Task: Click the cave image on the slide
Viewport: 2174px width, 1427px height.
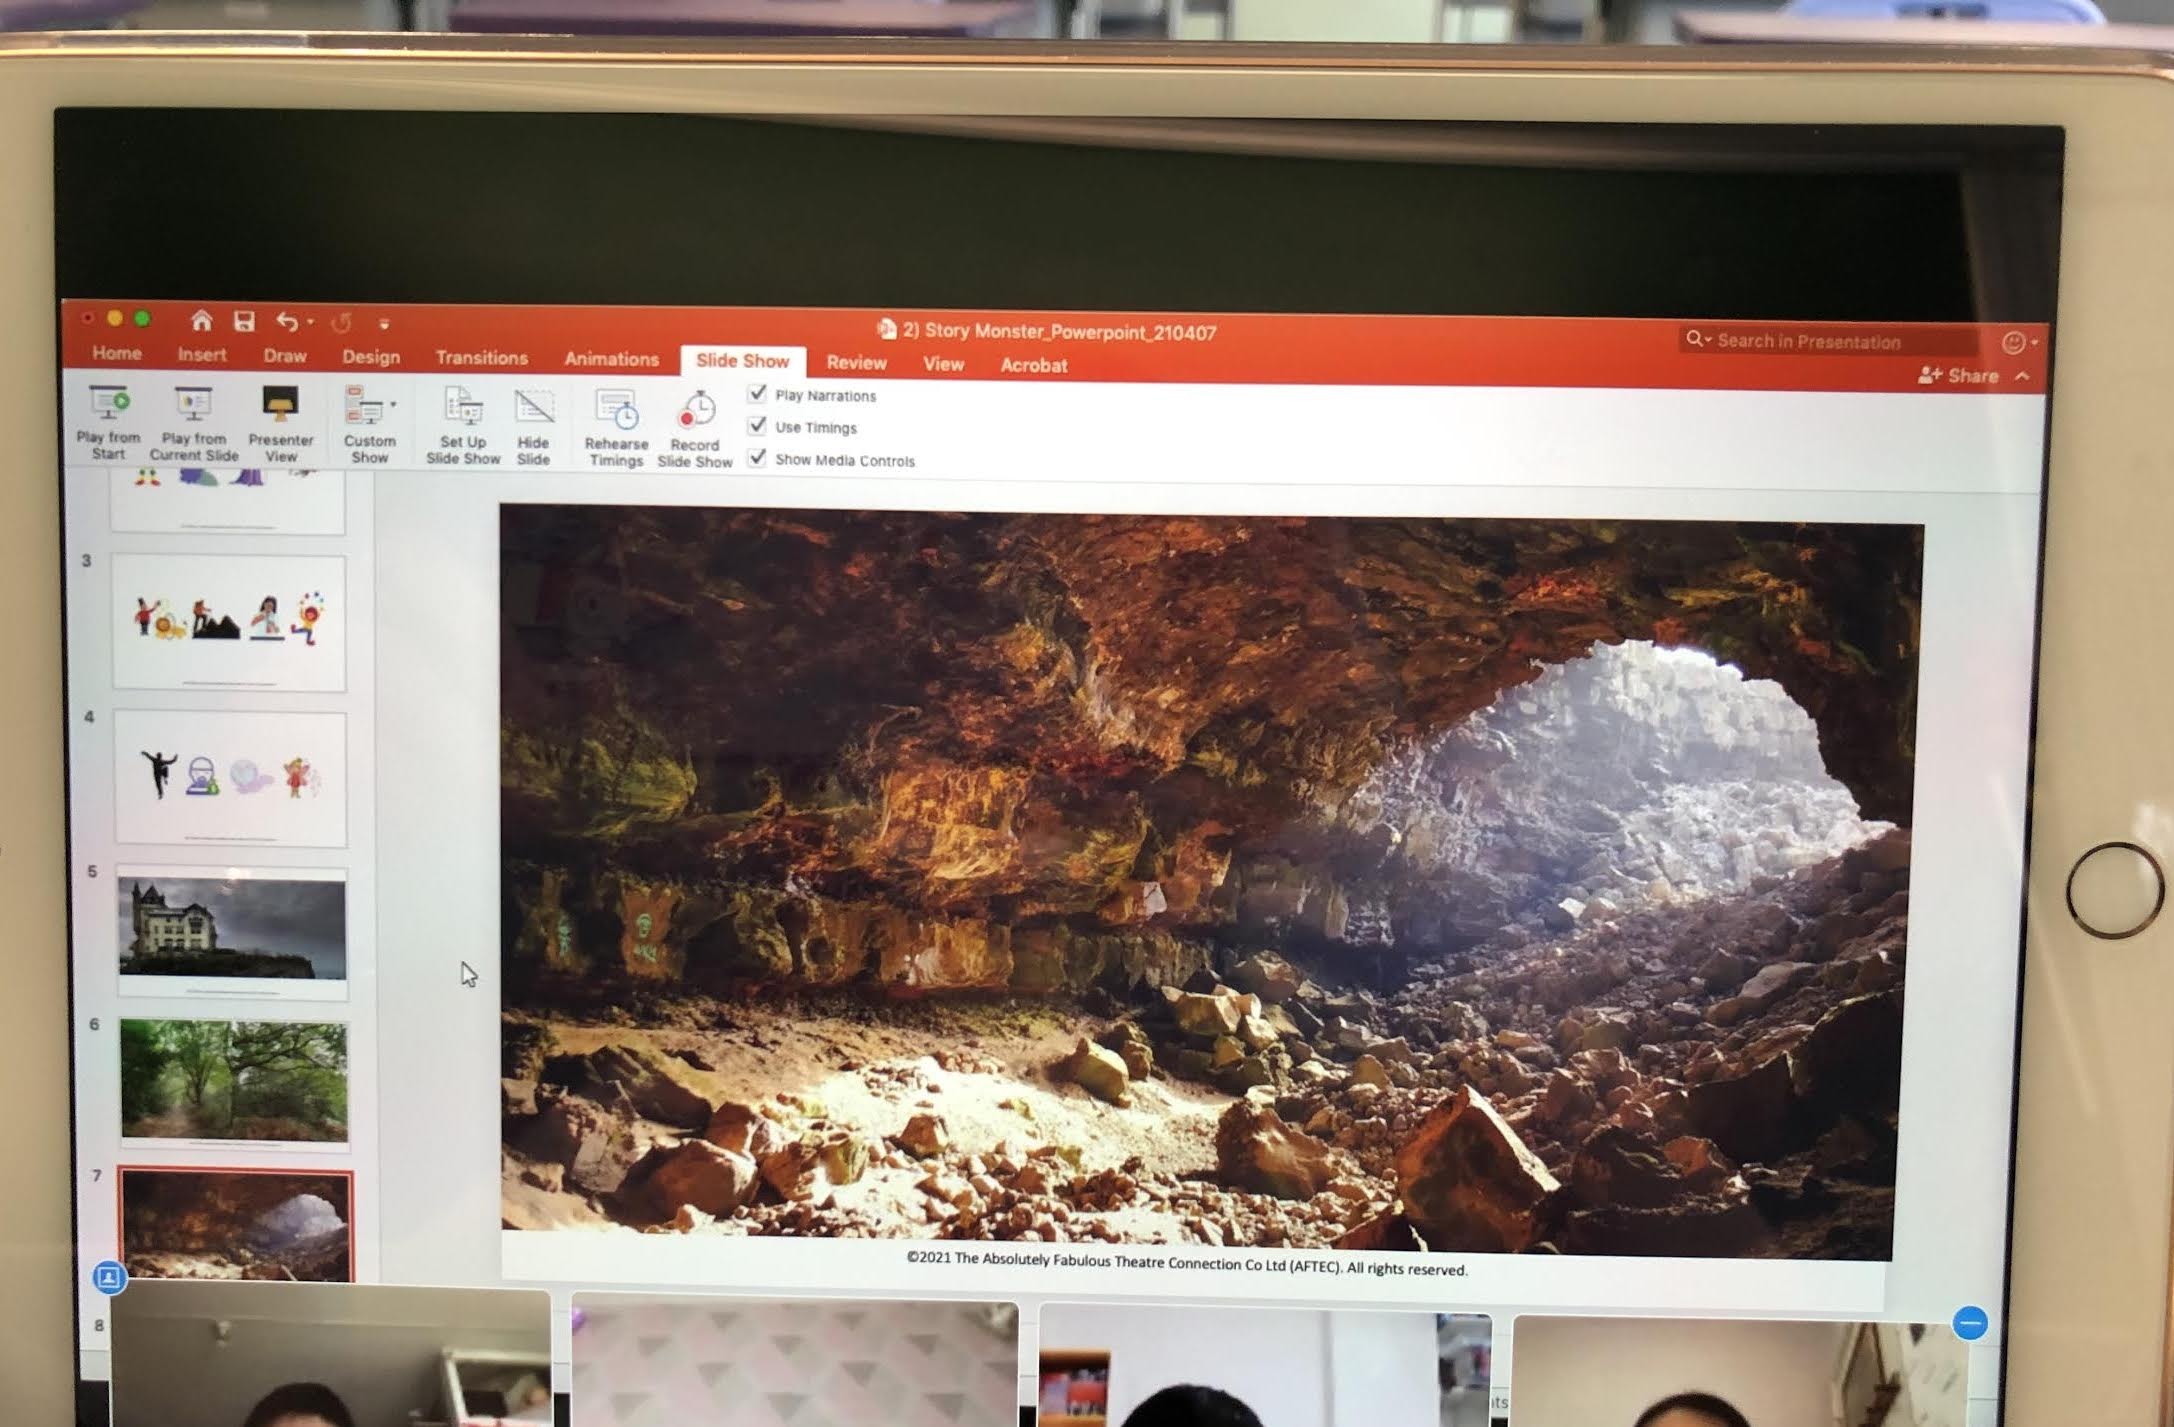Action: click(x=1205, y=880)
